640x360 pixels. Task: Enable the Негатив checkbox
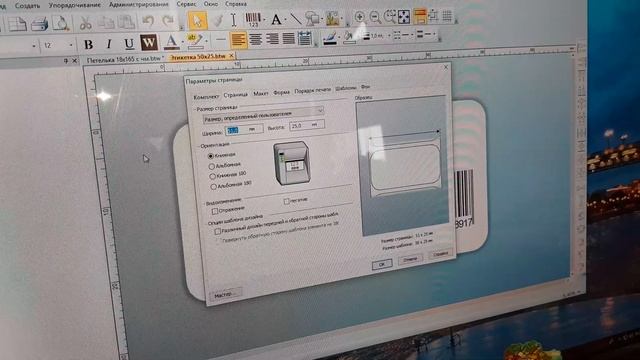286,201
